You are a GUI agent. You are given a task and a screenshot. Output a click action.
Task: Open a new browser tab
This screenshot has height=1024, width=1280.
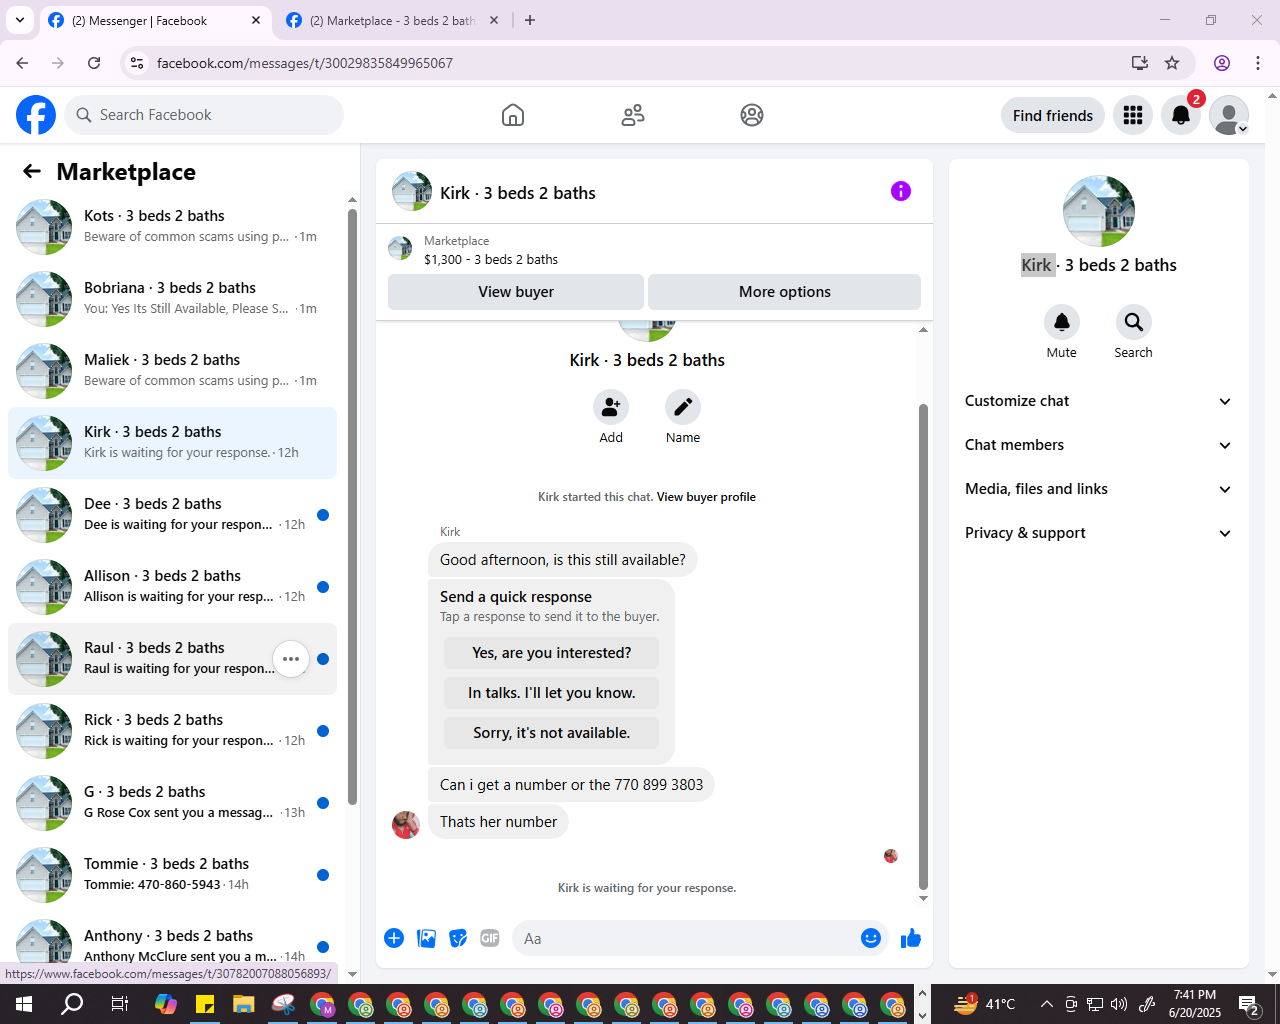(530, 20)
